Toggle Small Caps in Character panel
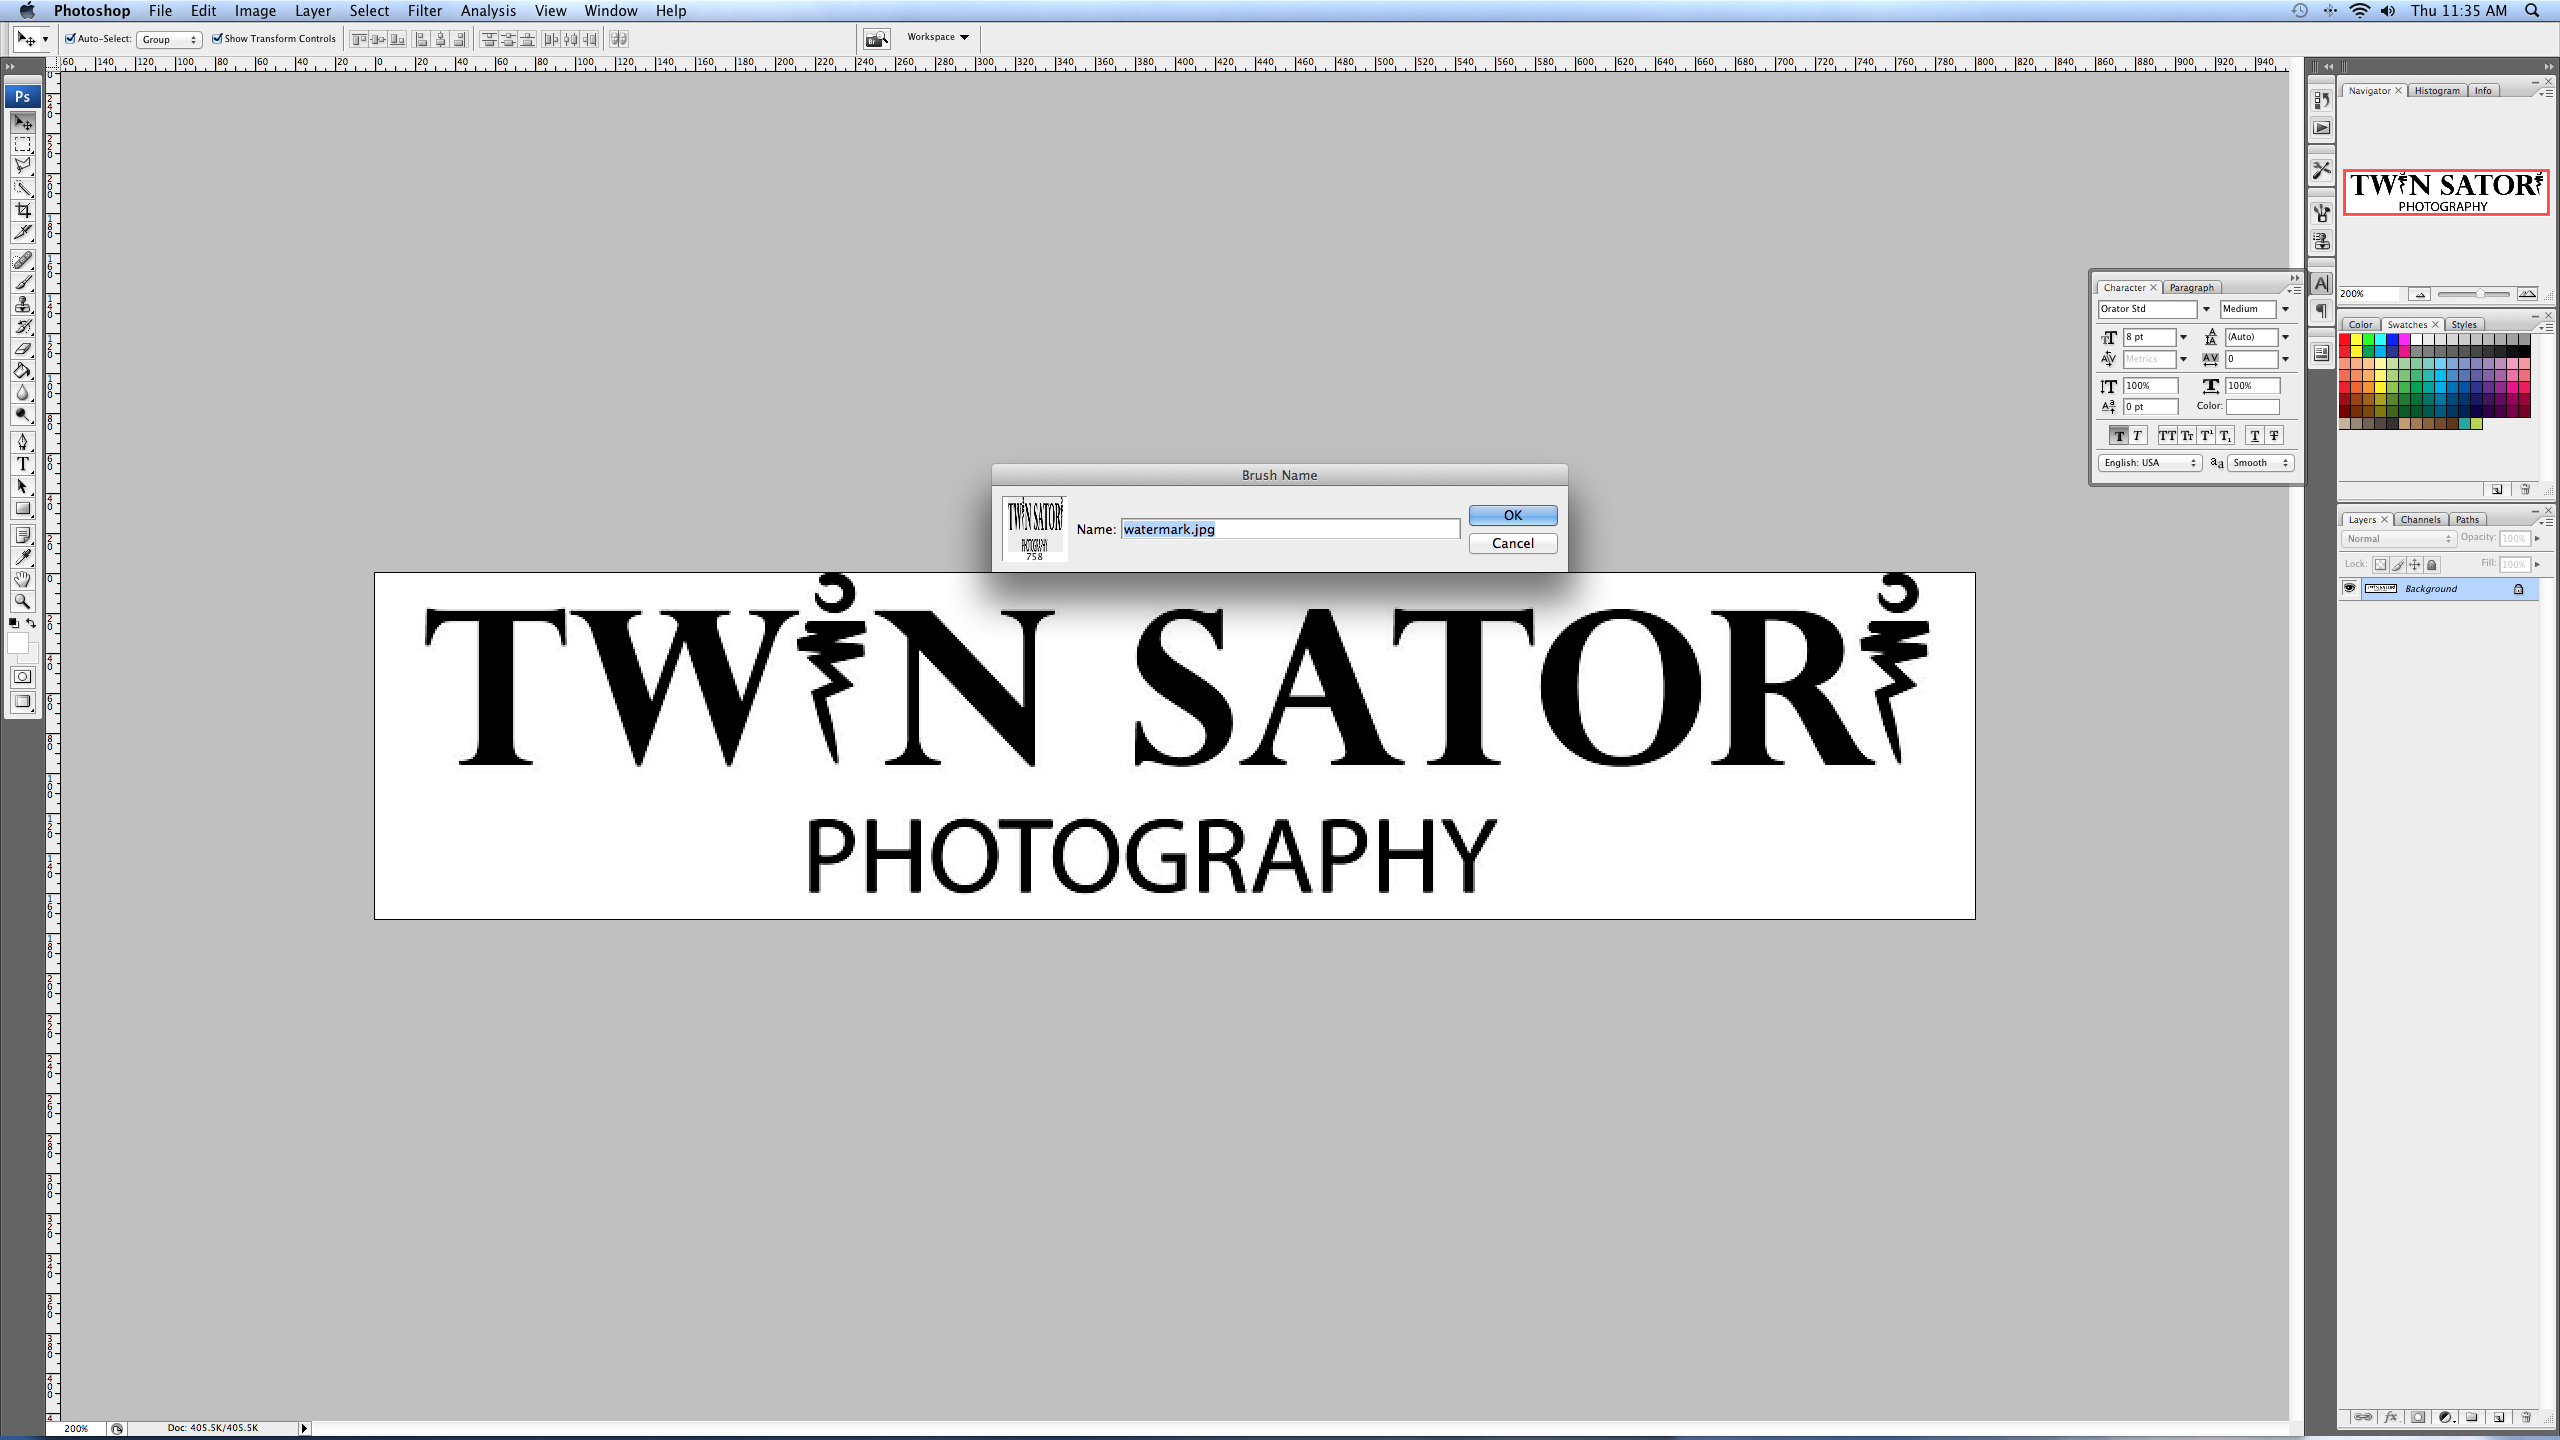The height and width of the screenshot is (1440, 2560). click(x=2187, y=435)
